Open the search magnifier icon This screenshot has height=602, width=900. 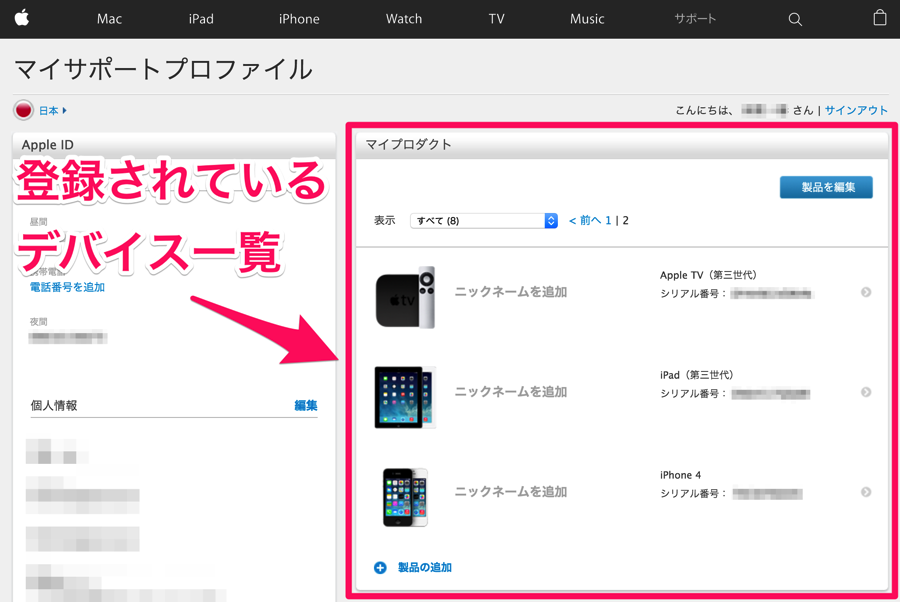795,20
